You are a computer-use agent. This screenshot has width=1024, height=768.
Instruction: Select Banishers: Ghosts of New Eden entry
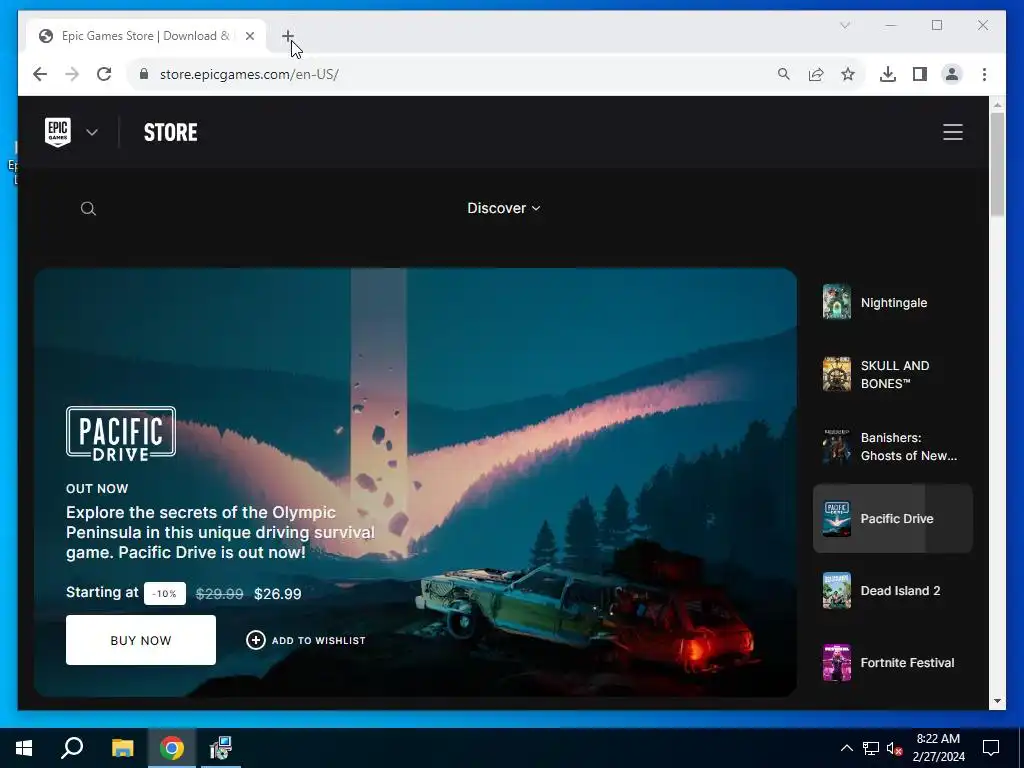[x=893, y=447]
